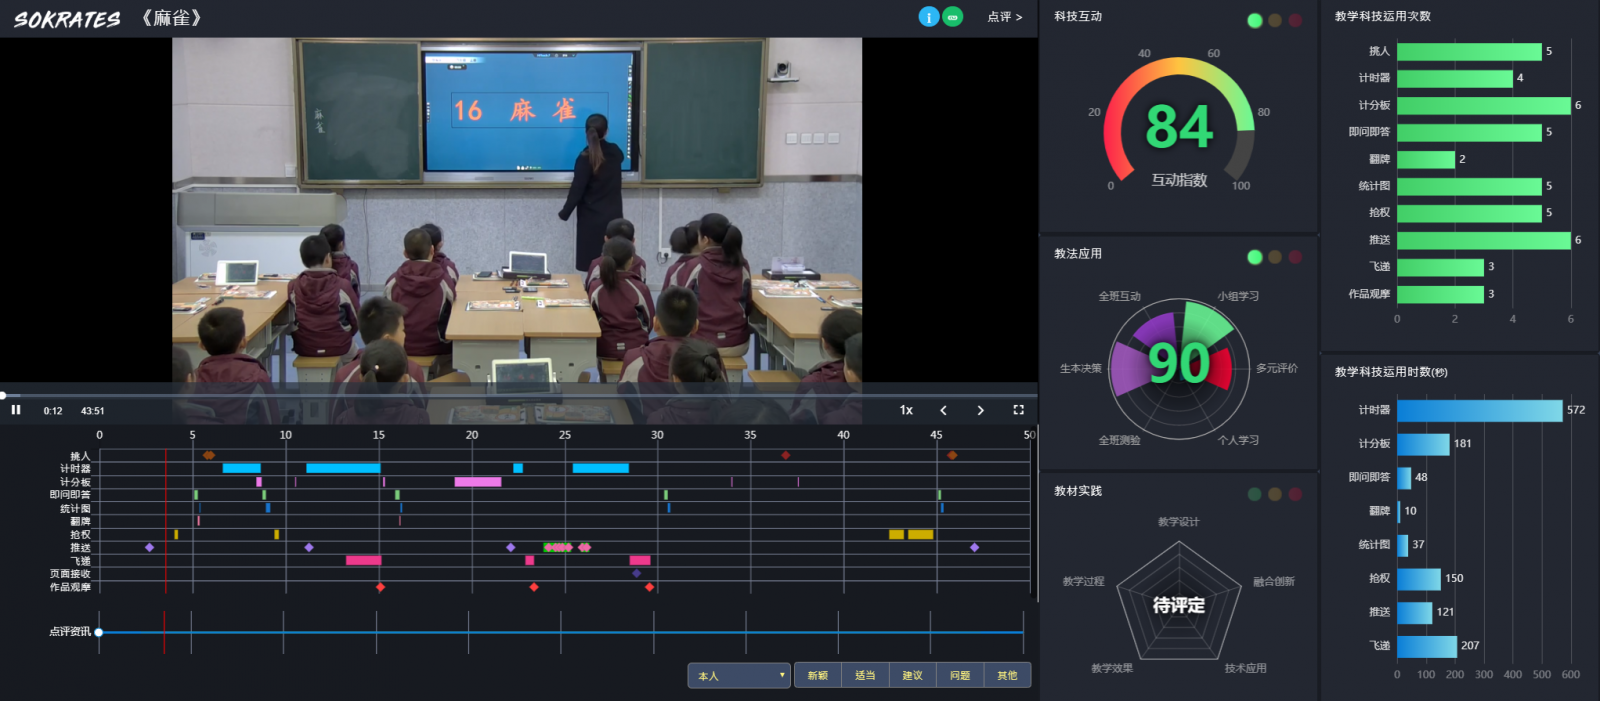This screenshot has height=701, width=1600.
Task: Toggle yellow indicator in 教材实践 panel
Action: coord(1274,494)
